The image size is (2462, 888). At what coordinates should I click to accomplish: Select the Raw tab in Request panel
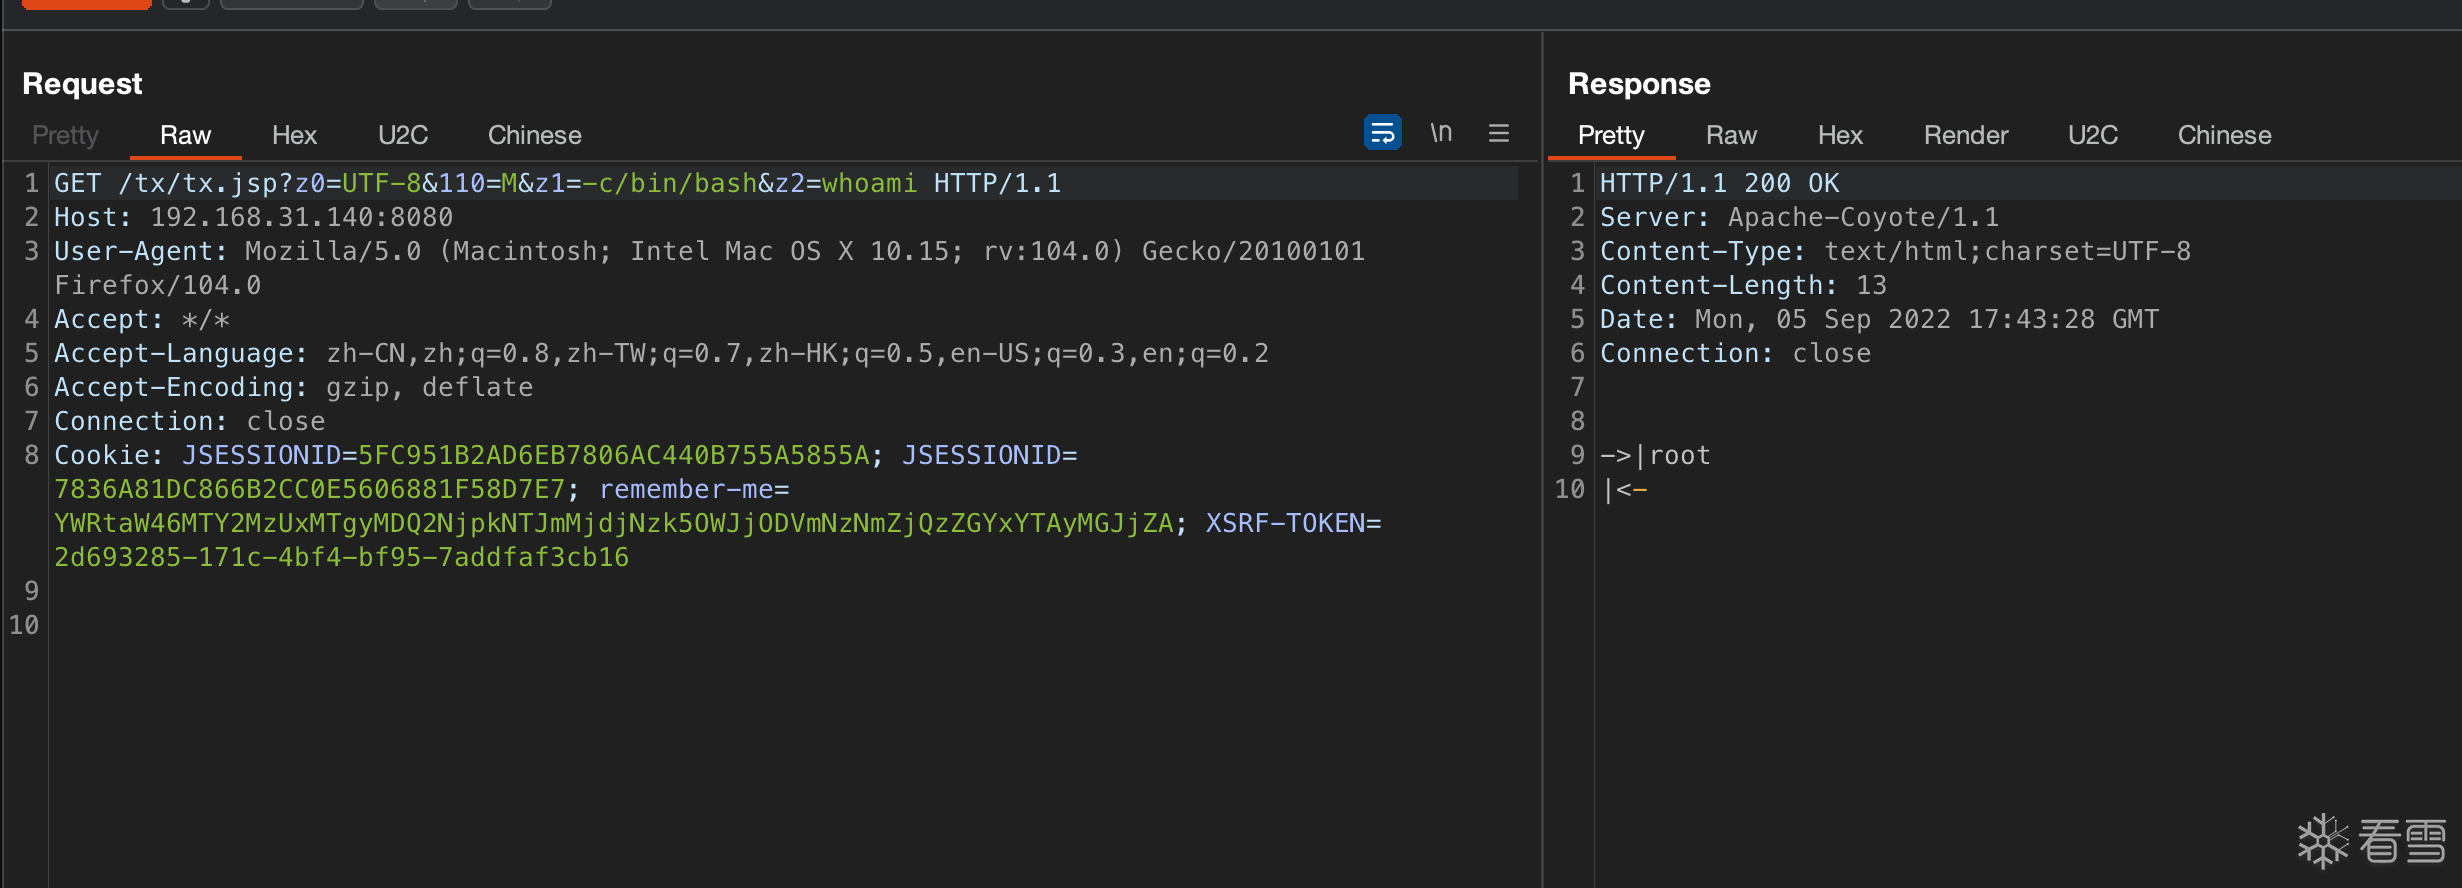[185, 135]
